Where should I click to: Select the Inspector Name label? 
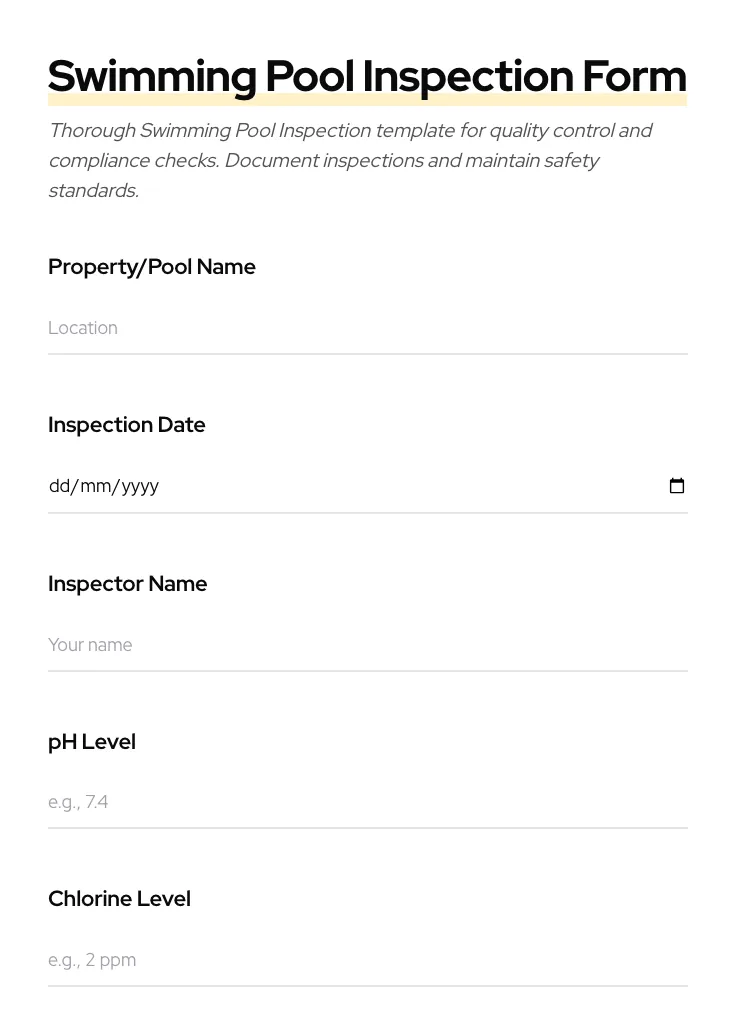128,583
